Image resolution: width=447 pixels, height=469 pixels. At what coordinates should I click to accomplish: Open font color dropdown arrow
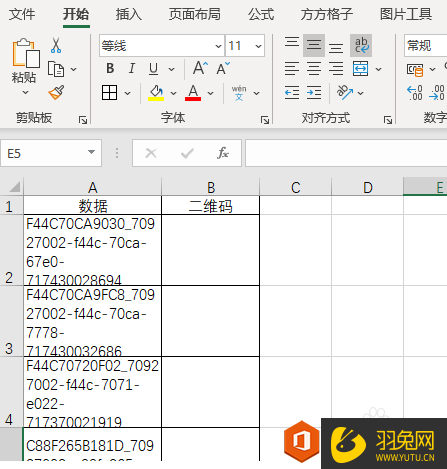[210, 93]
